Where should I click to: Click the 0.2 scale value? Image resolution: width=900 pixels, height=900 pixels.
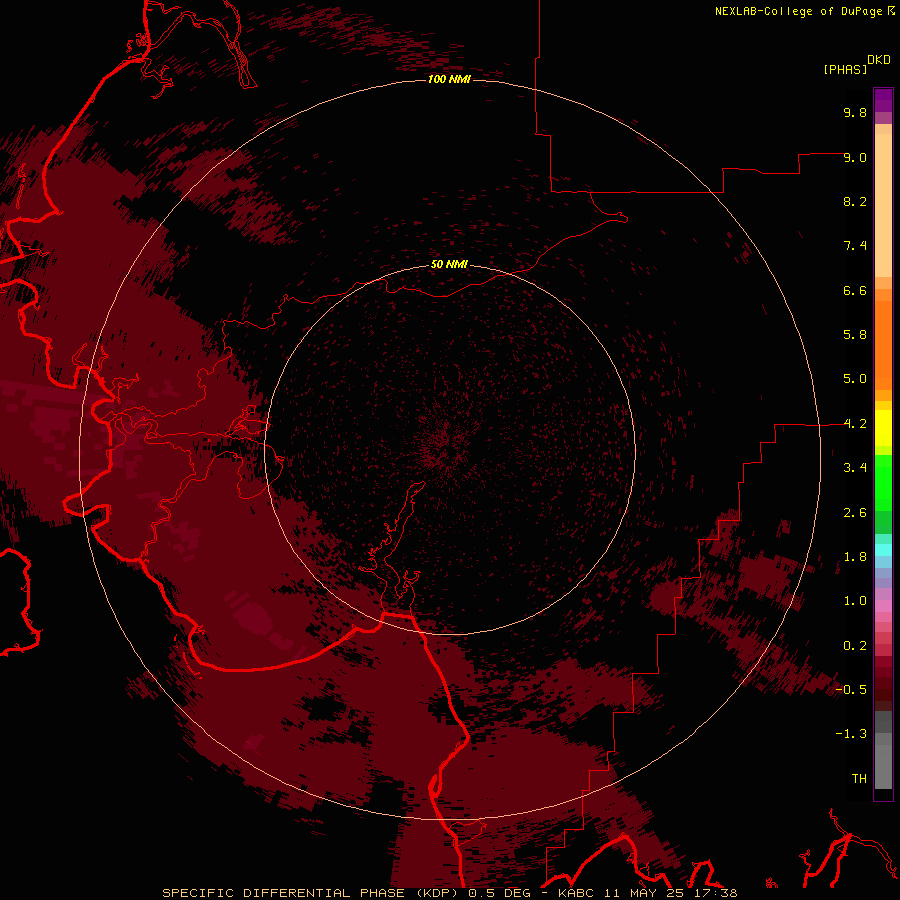coord(855,646)
